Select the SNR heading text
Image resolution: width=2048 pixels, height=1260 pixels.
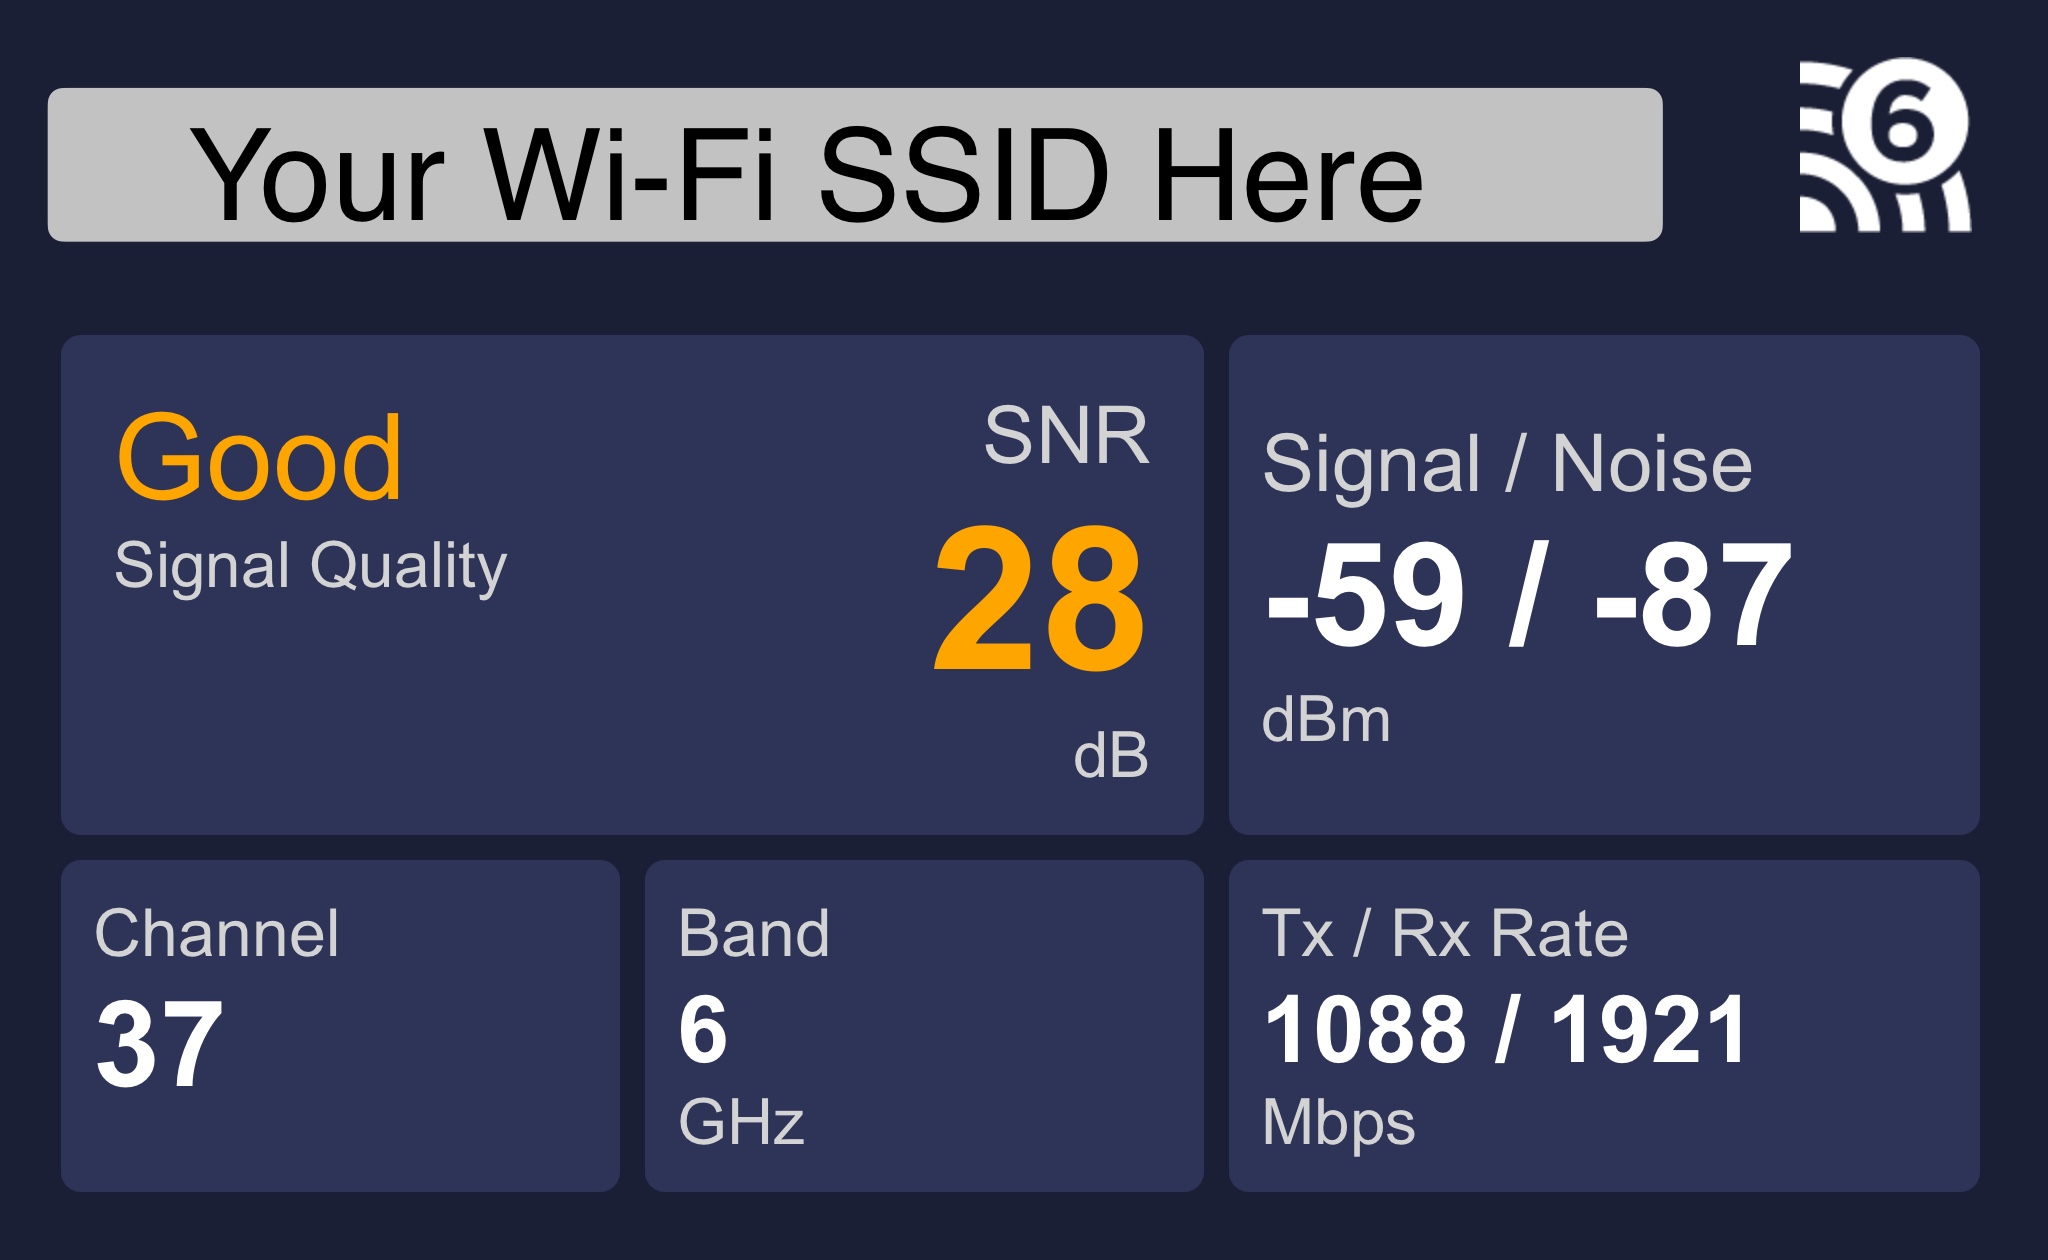coord(1066,436)
